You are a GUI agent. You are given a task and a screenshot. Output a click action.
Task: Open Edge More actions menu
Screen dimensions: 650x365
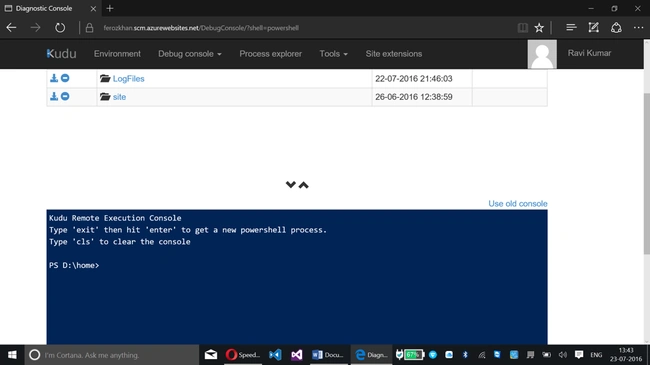(x=638, y=28)
